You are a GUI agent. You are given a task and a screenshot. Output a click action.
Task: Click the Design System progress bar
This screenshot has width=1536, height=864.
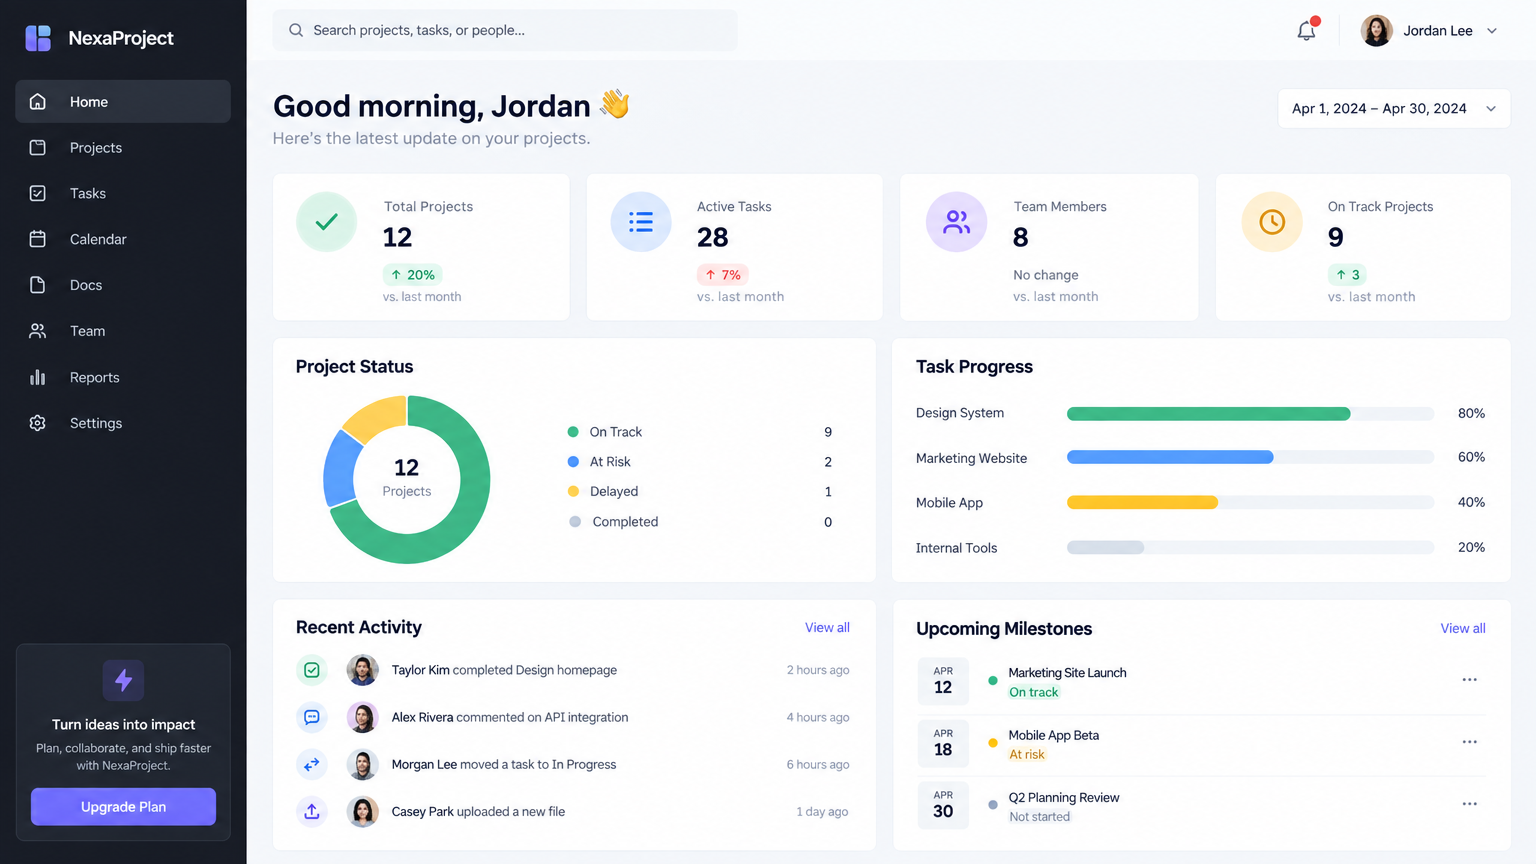tap(1250, 413)
